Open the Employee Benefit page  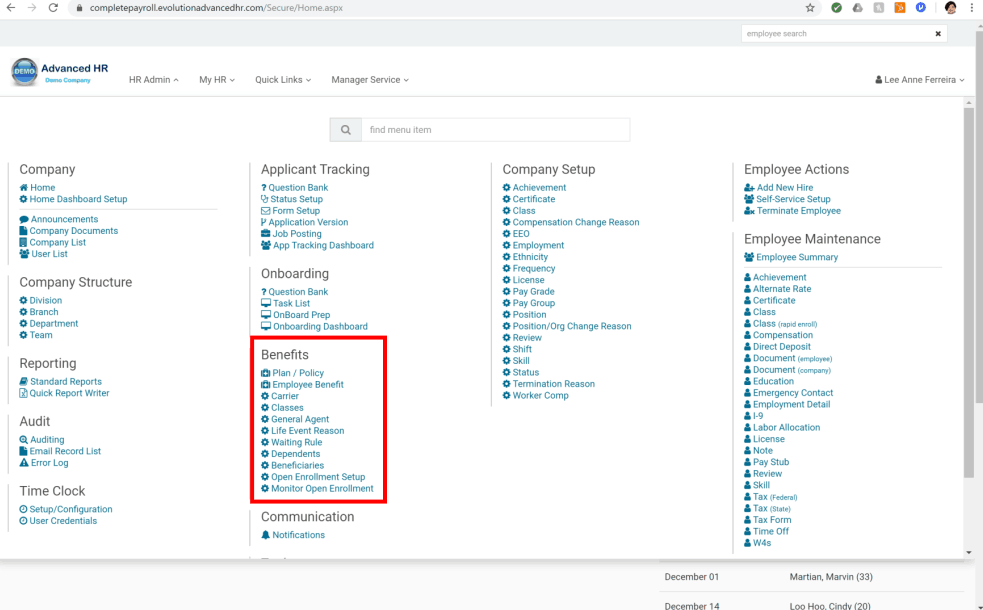click(308, 384)
